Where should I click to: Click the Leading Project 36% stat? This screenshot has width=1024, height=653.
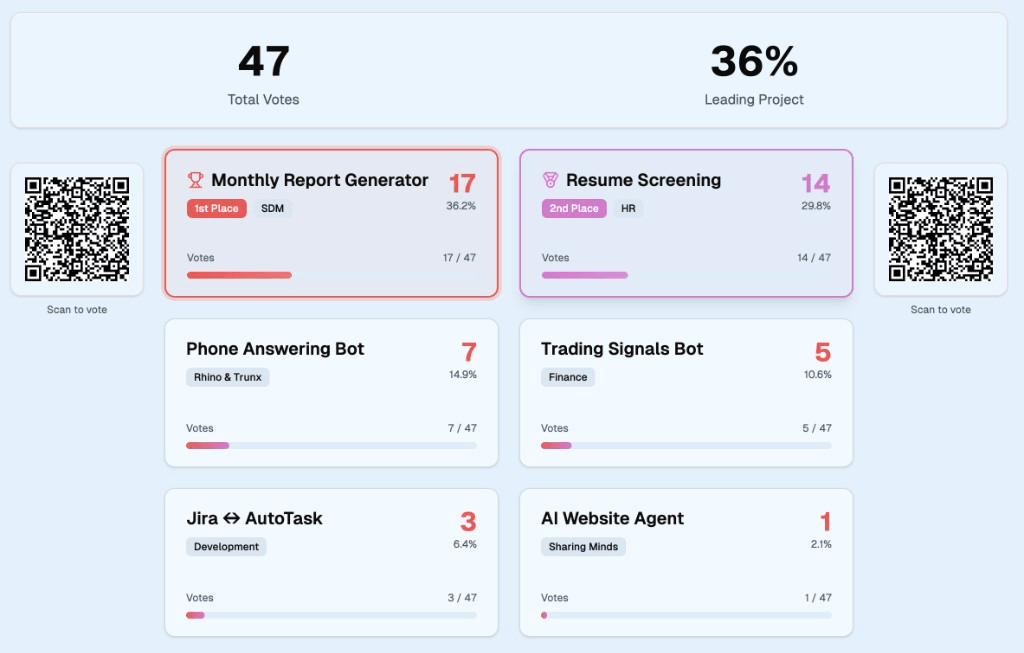[x=753, y=70]
